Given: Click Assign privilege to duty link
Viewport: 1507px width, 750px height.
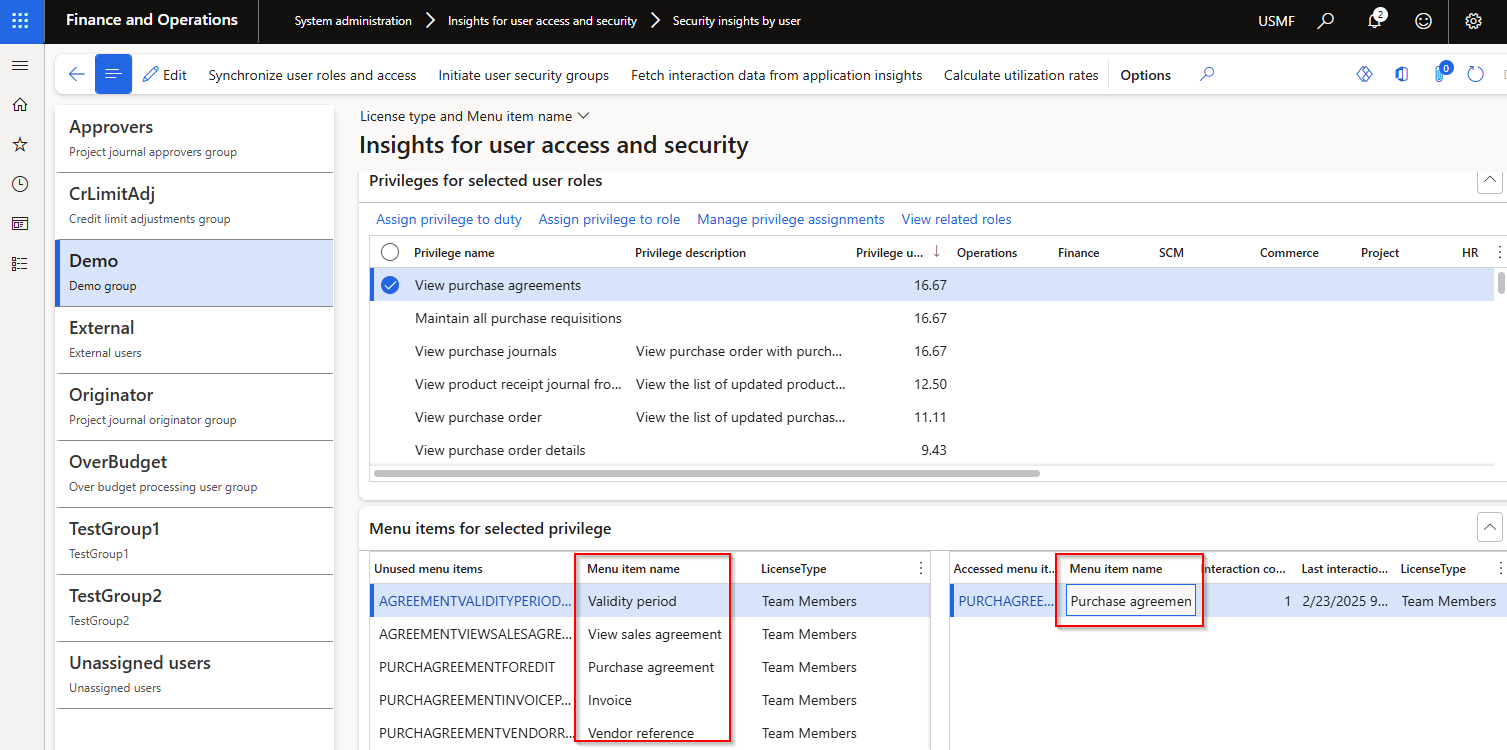Looking at the screenshot, I should [449, 220].
